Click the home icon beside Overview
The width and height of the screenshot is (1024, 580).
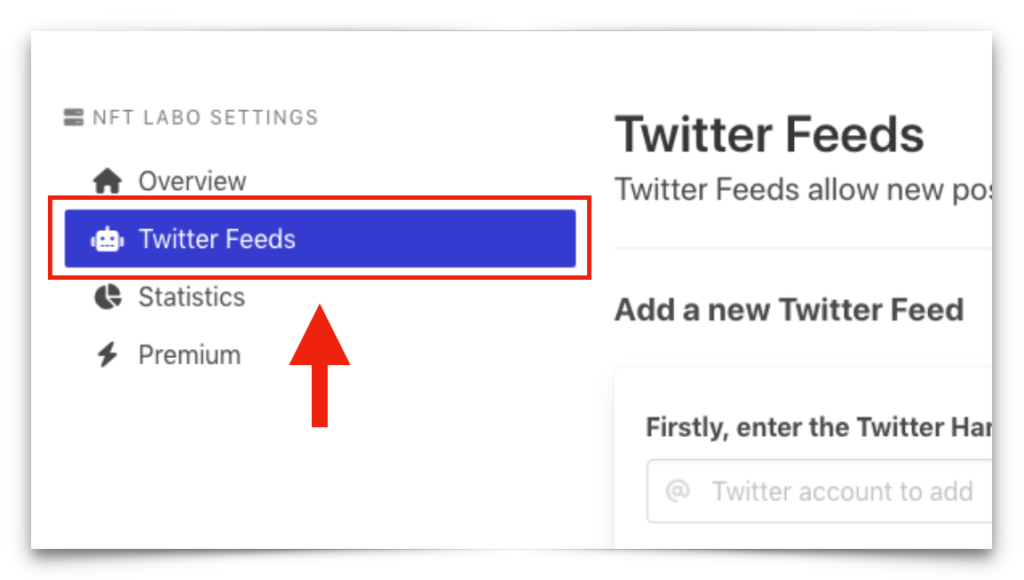108,180
